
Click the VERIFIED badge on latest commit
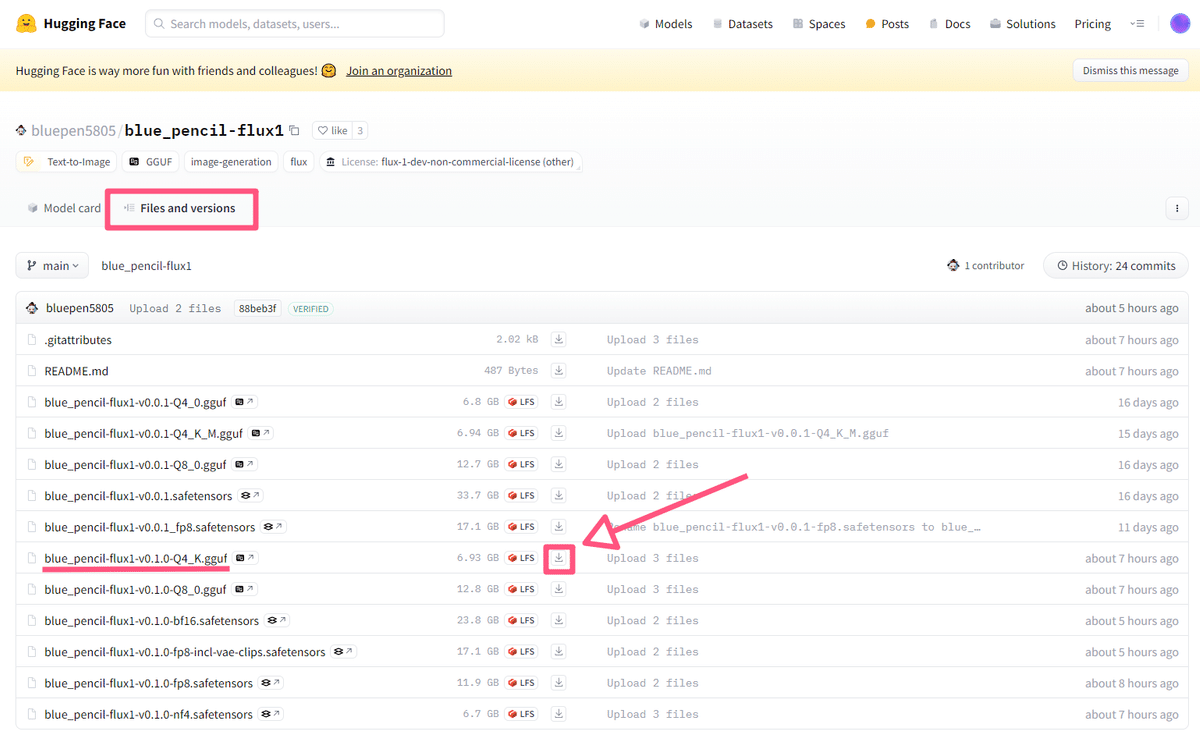pyautogui.click(x=311, y=309)
